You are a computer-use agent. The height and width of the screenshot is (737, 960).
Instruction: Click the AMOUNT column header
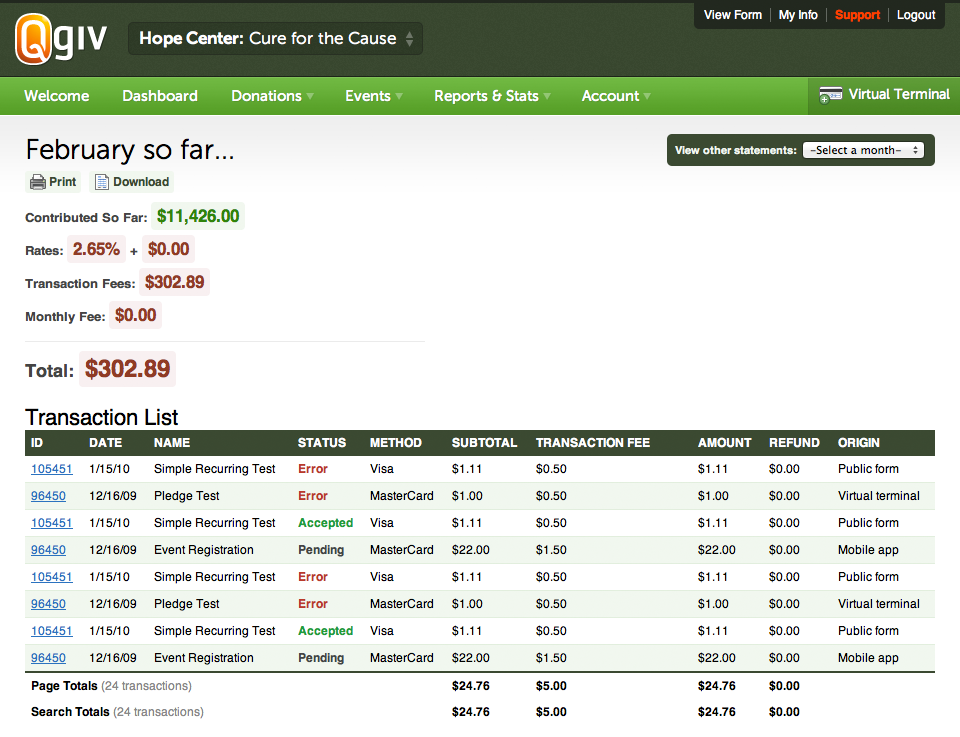tap(724, 443)
